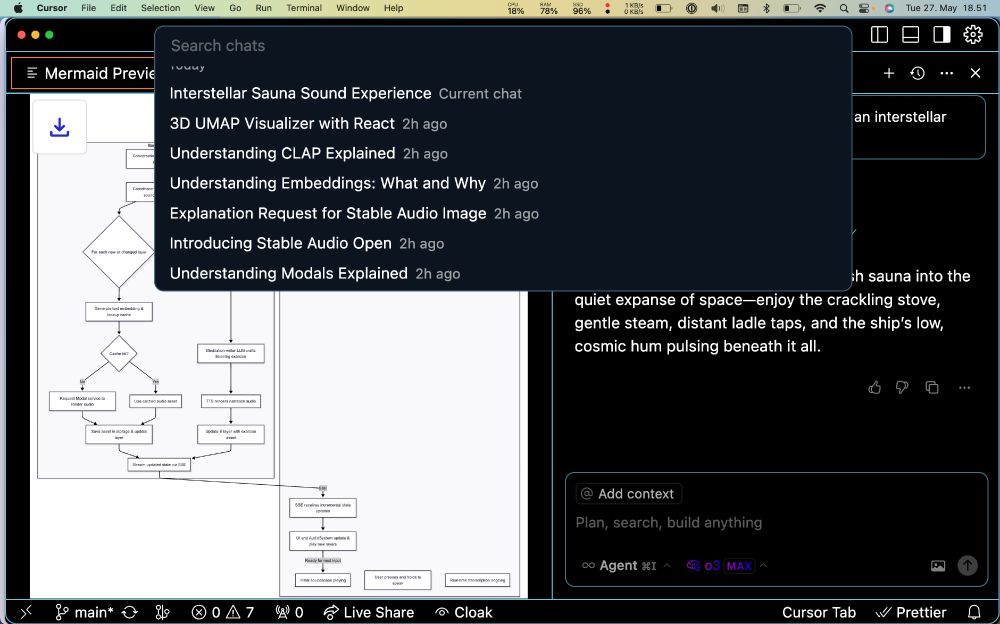
Task: Open the Selection menu
Action: click(x=160, y=8)
